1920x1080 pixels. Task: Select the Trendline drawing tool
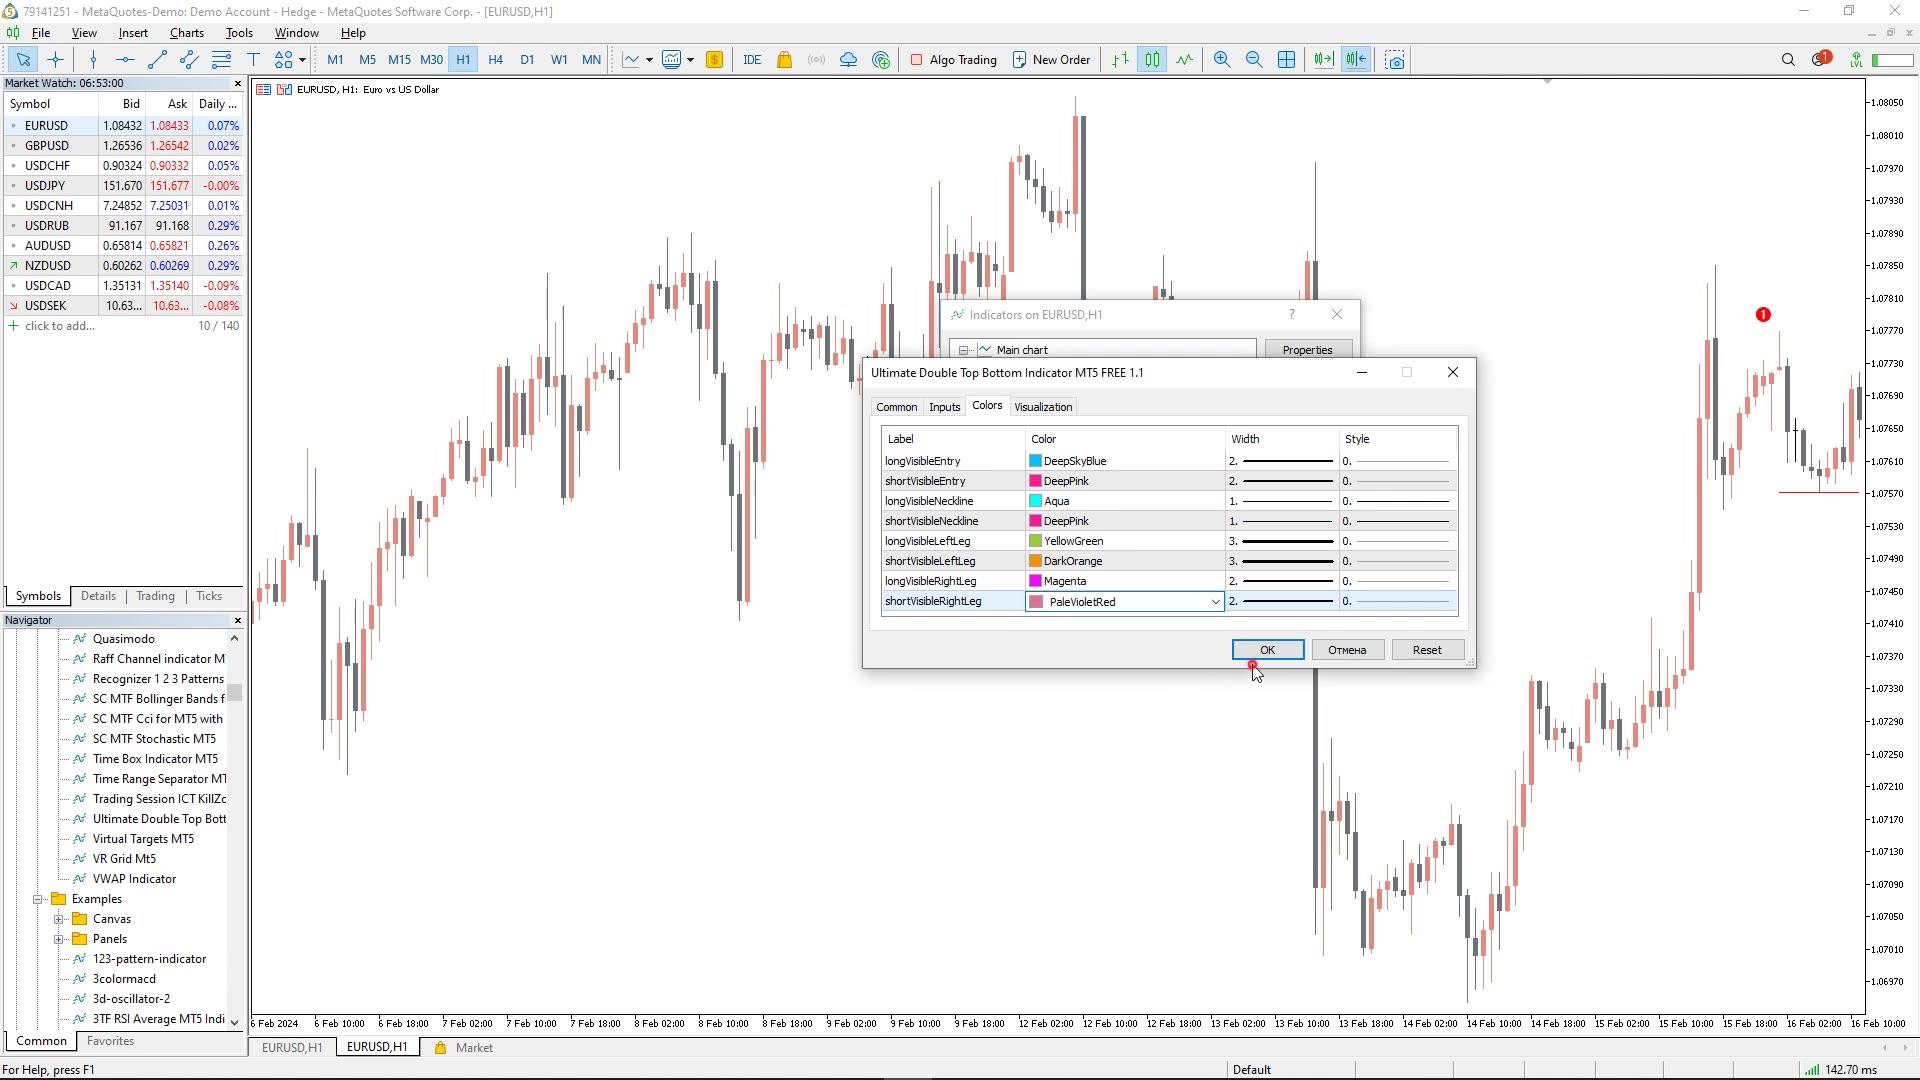[x=156, y=59]
